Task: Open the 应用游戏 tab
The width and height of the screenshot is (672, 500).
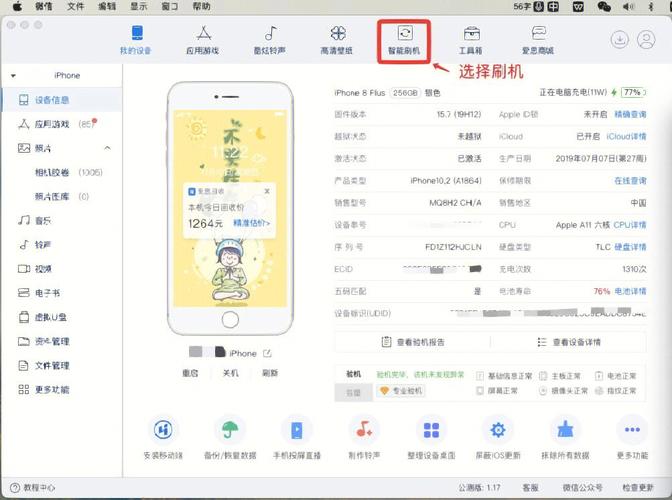Action: 202,40
